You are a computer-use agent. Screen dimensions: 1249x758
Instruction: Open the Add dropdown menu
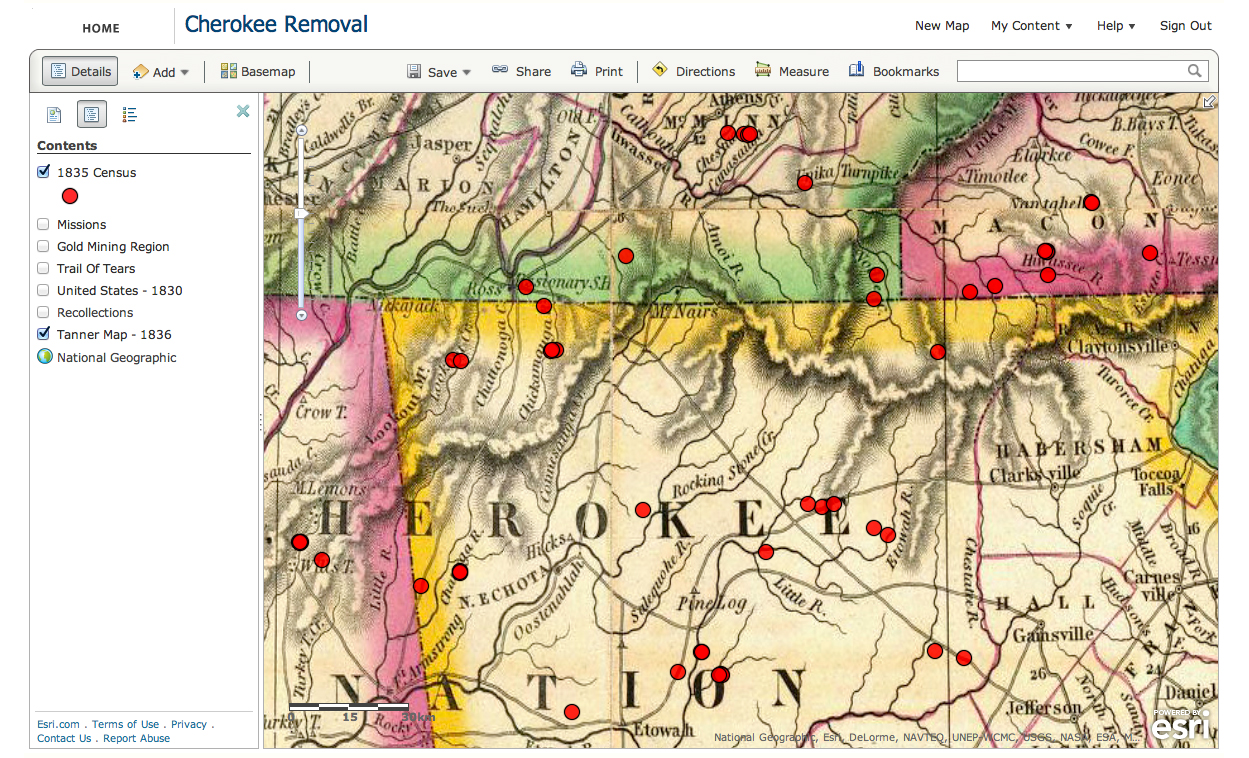pyautogui.click(x=160, y=72)
